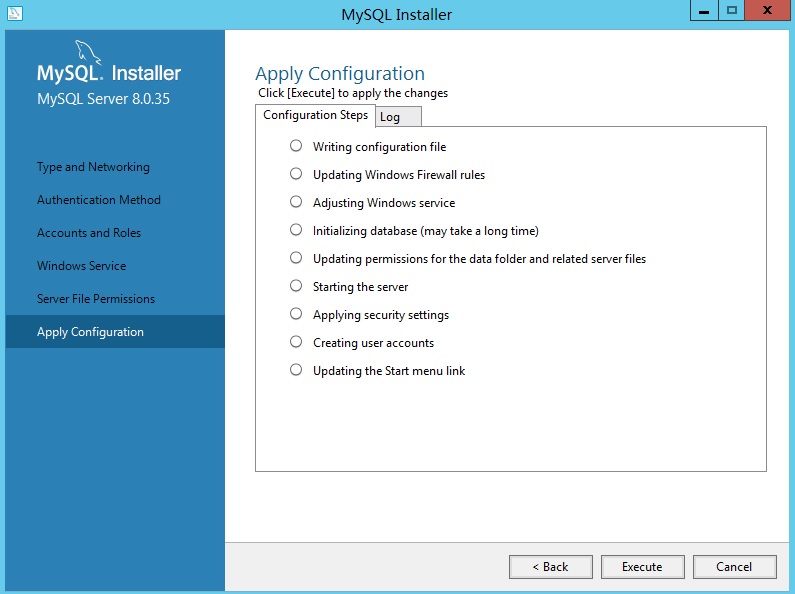Select the Applying security settings circle

point(296,314)
